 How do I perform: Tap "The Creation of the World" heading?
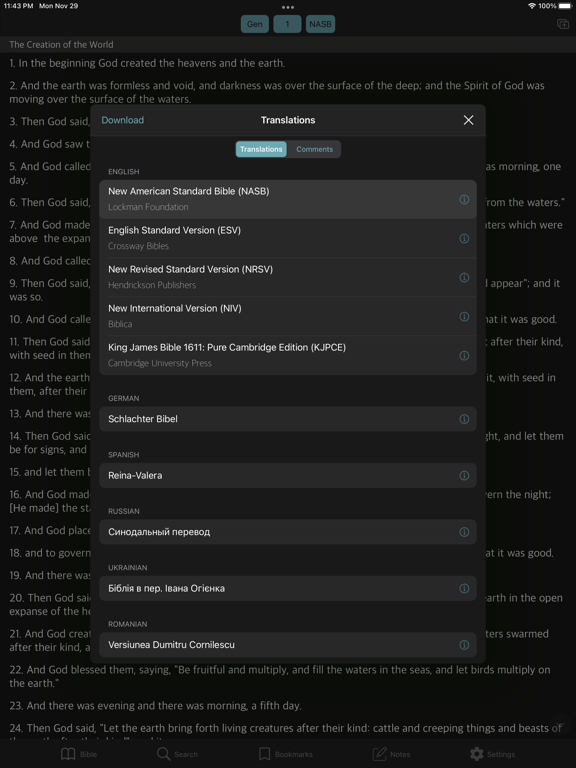(x=61, y=45)
